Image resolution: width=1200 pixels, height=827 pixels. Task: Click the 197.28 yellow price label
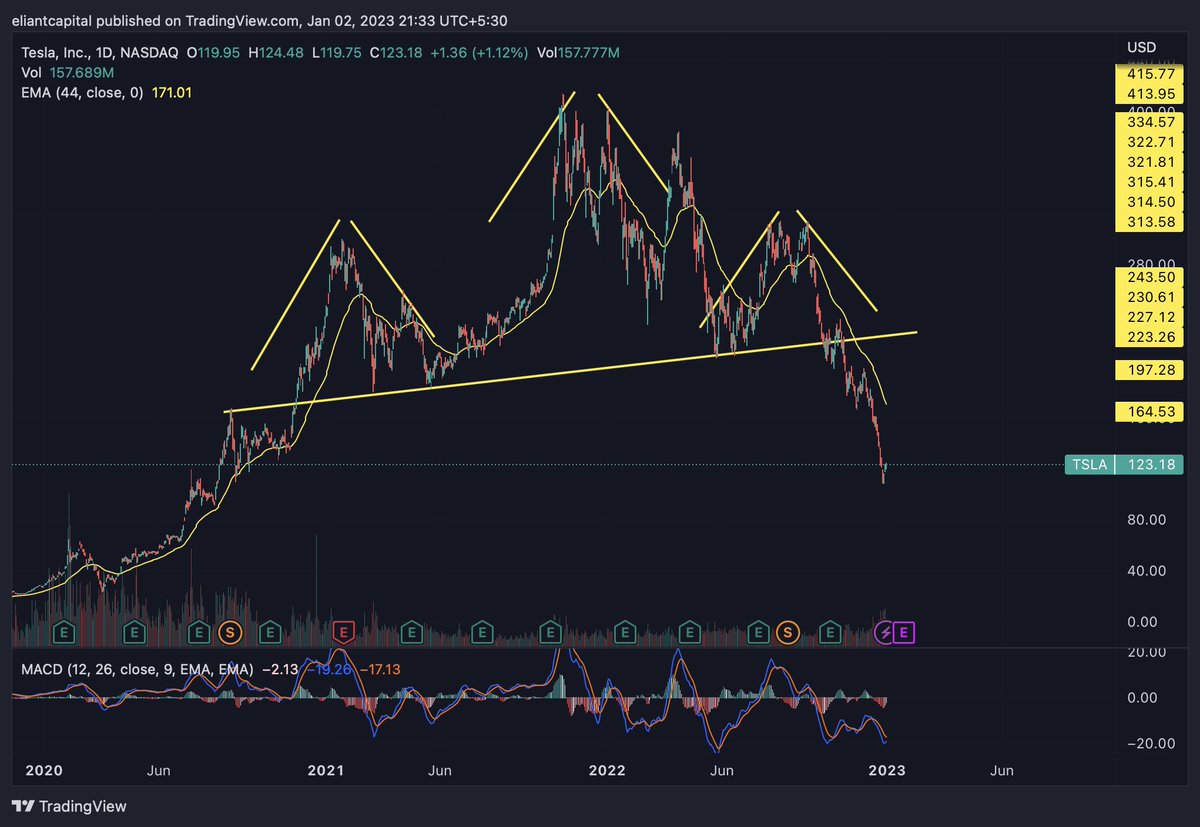pos(1149,371)
